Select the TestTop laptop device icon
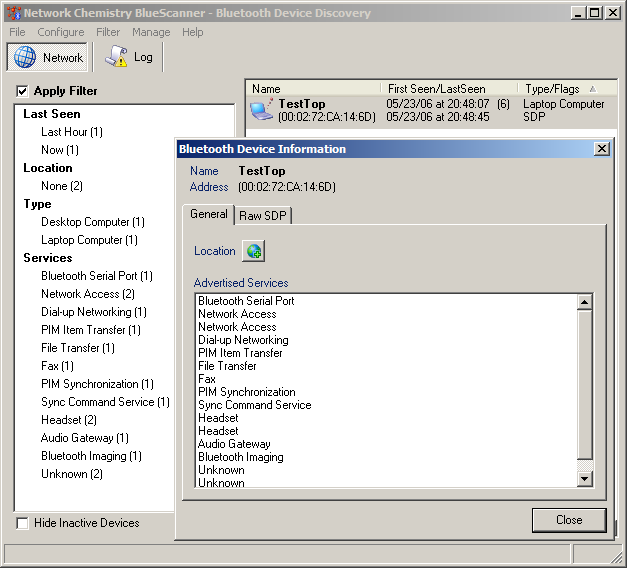Viewport: 627px width, 568px height. pyautogui.click(x=262, y=110)
